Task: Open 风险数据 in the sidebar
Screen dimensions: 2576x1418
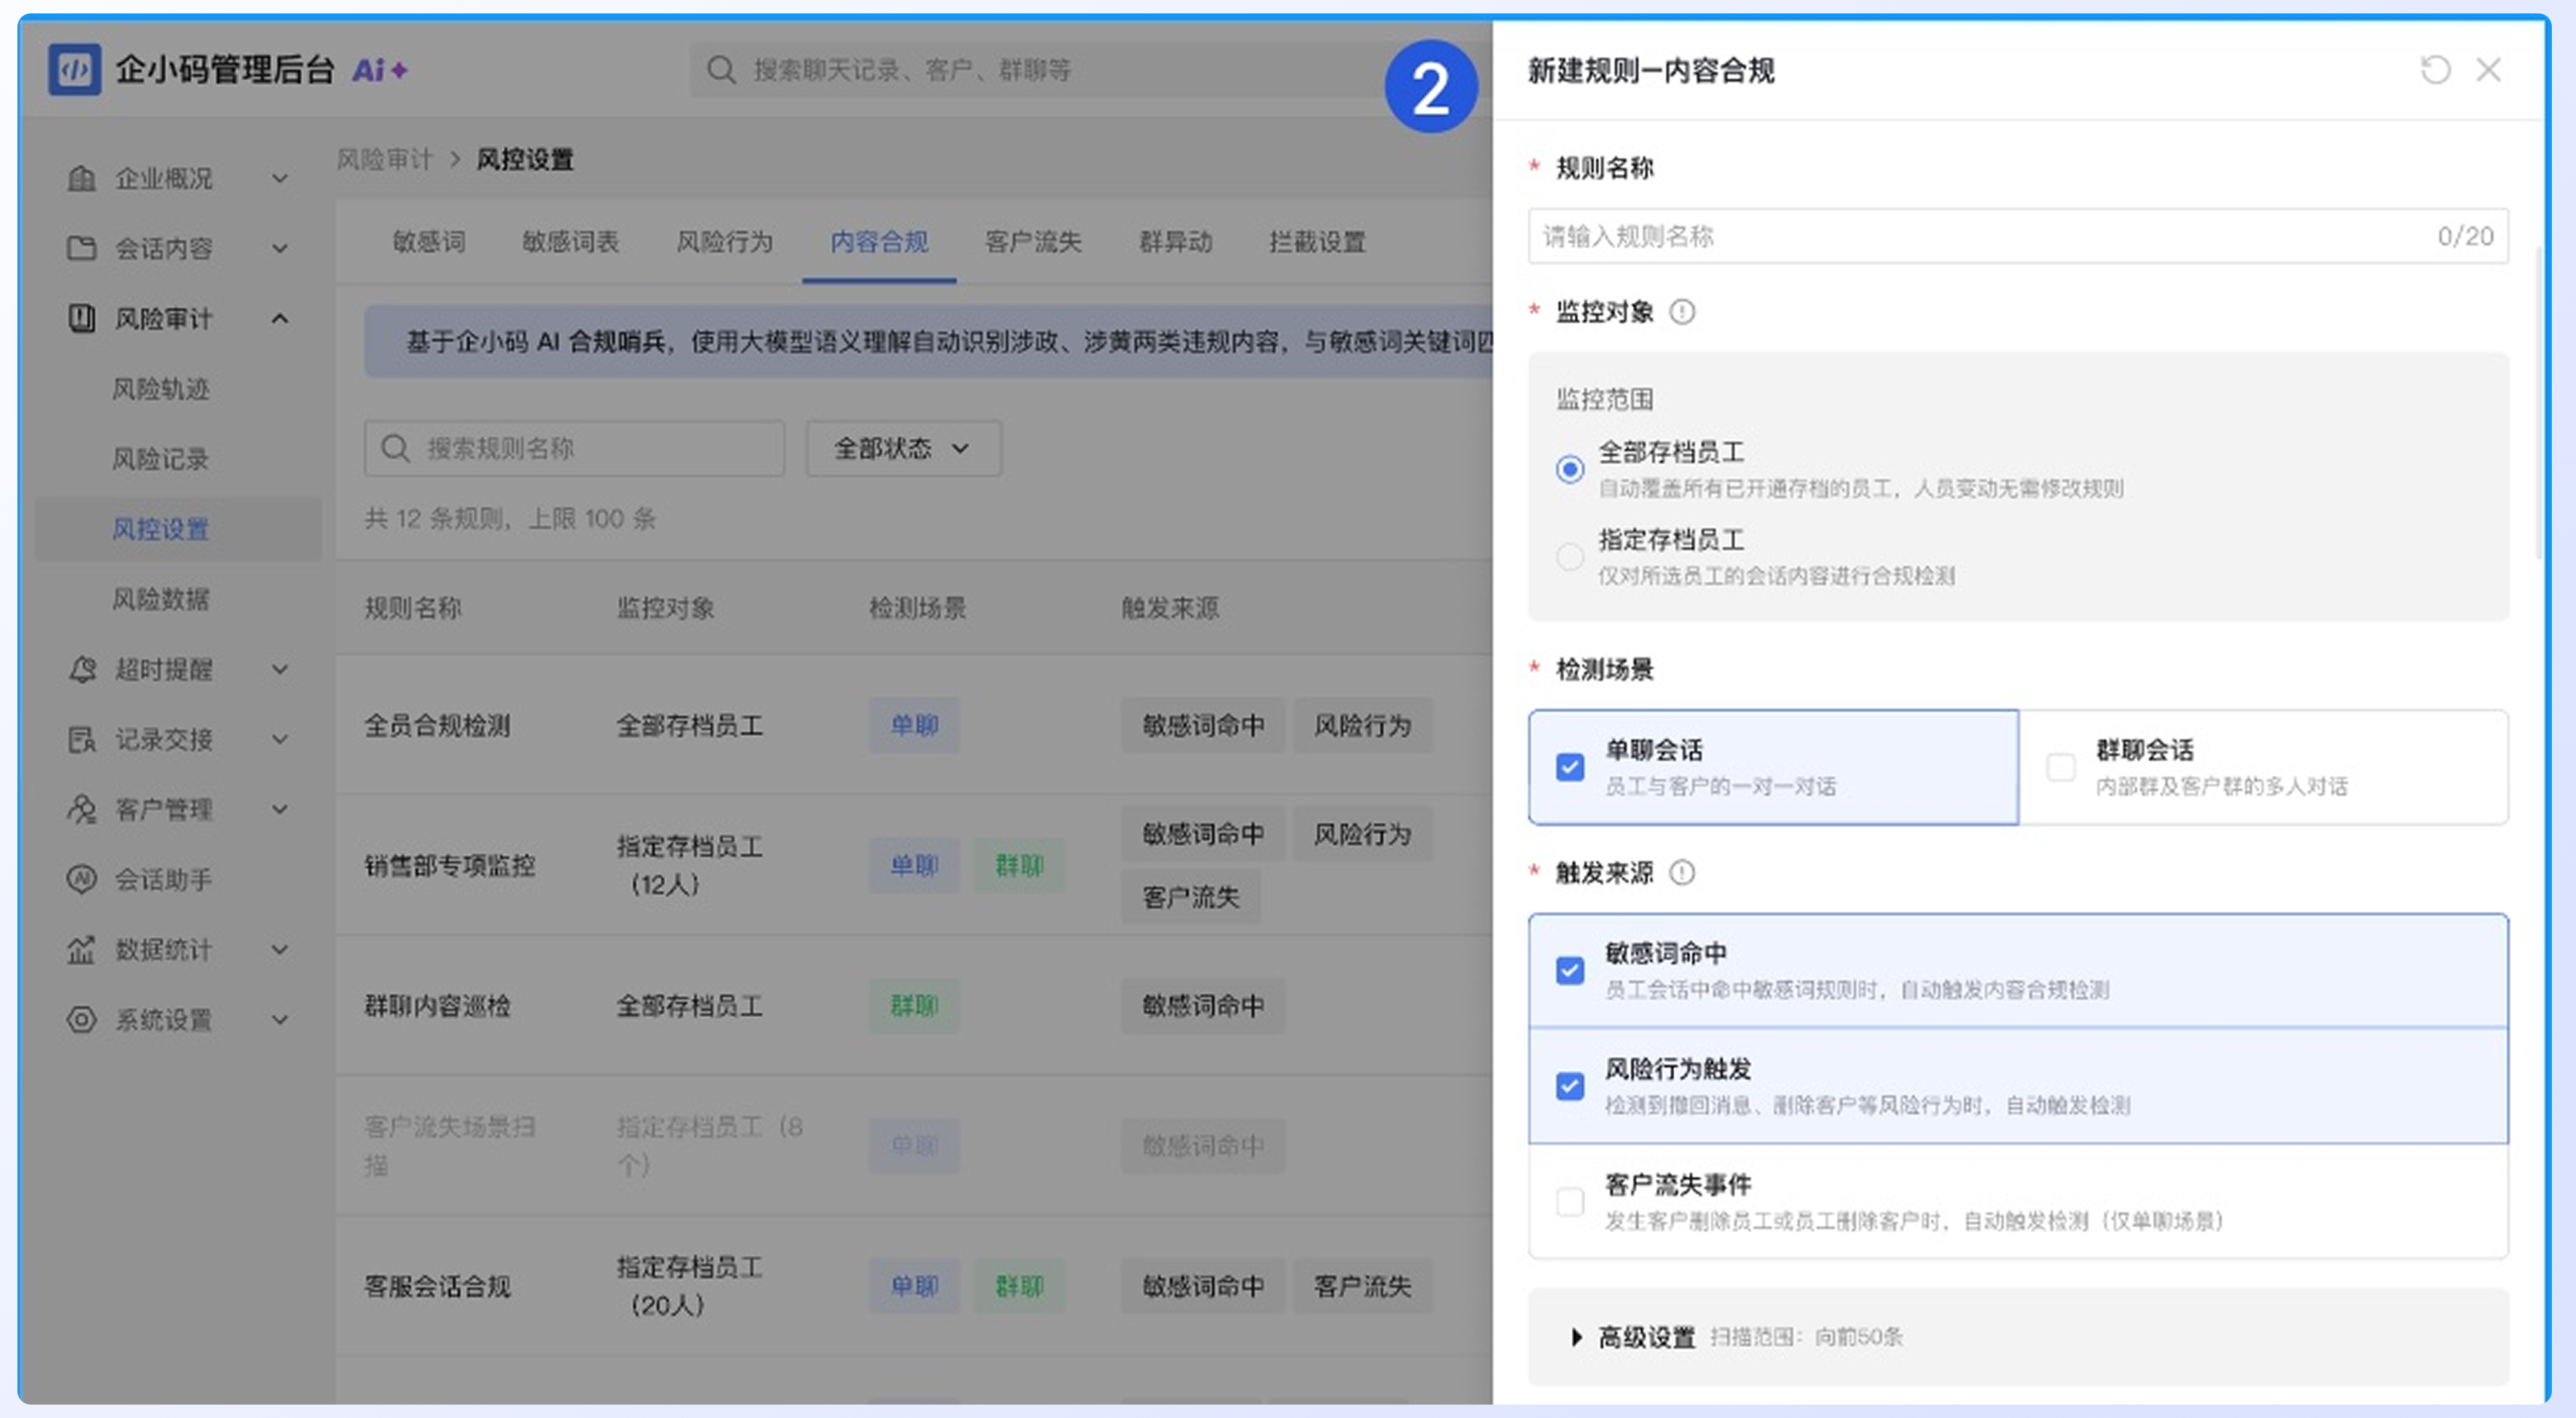Action: pyautogui.click(x=161, y=599)
